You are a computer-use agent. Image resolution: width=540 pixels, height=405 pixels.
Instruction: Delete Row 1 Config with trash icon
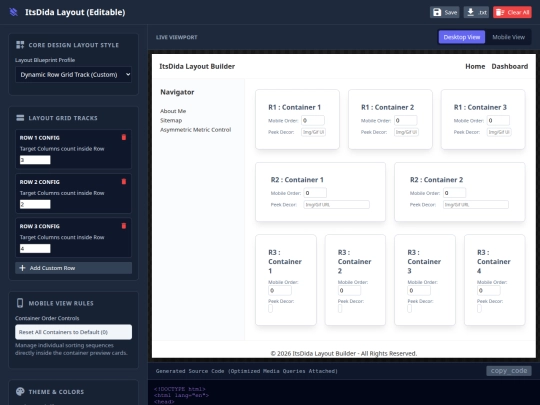tap(124, 137)
